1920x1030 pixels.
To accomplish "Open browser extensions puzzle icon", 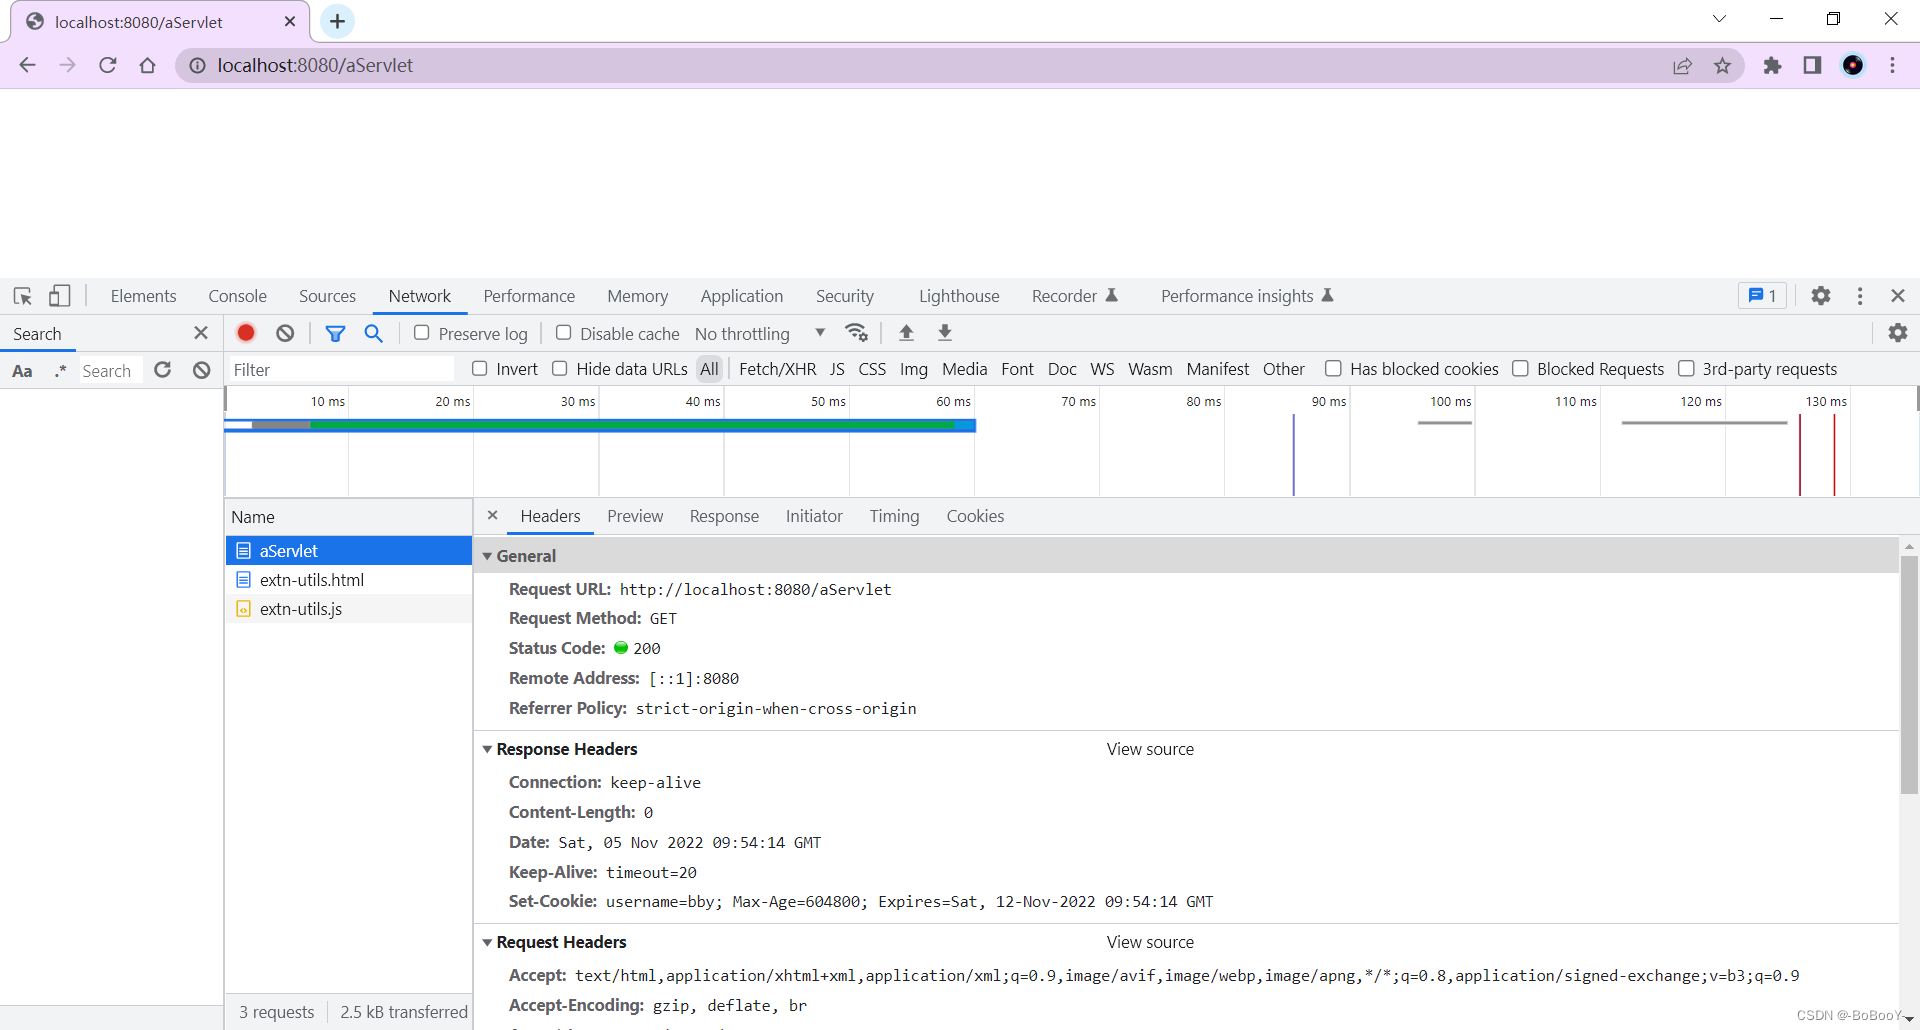I will pyautogui.click(x=1772, y=65).
